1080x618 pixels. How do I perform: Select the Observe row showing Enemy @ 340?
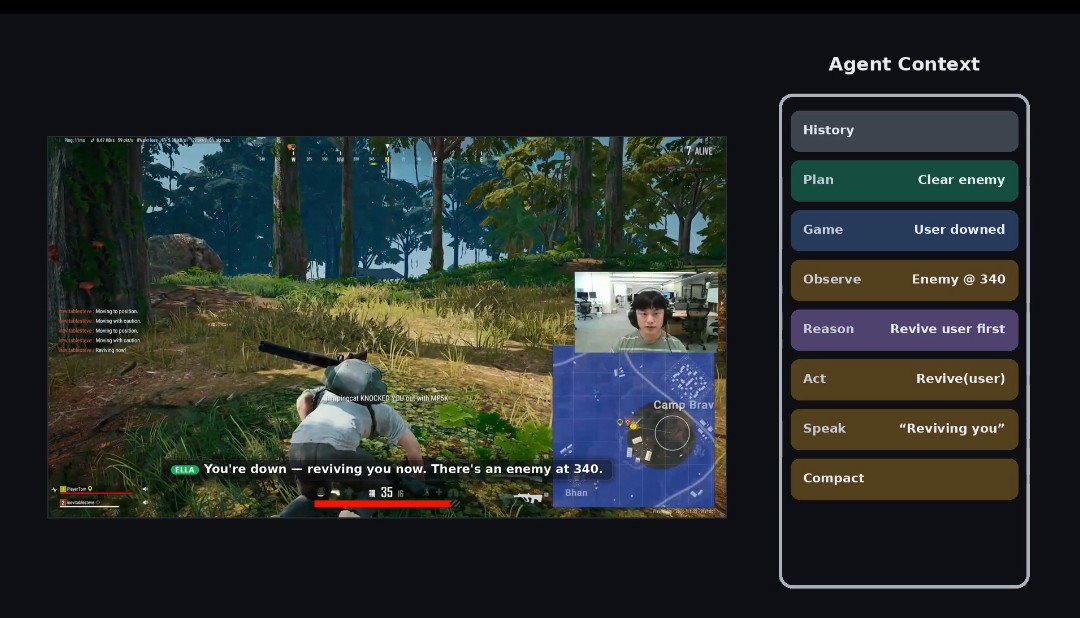pyautogui.click(x=904, y=280)
